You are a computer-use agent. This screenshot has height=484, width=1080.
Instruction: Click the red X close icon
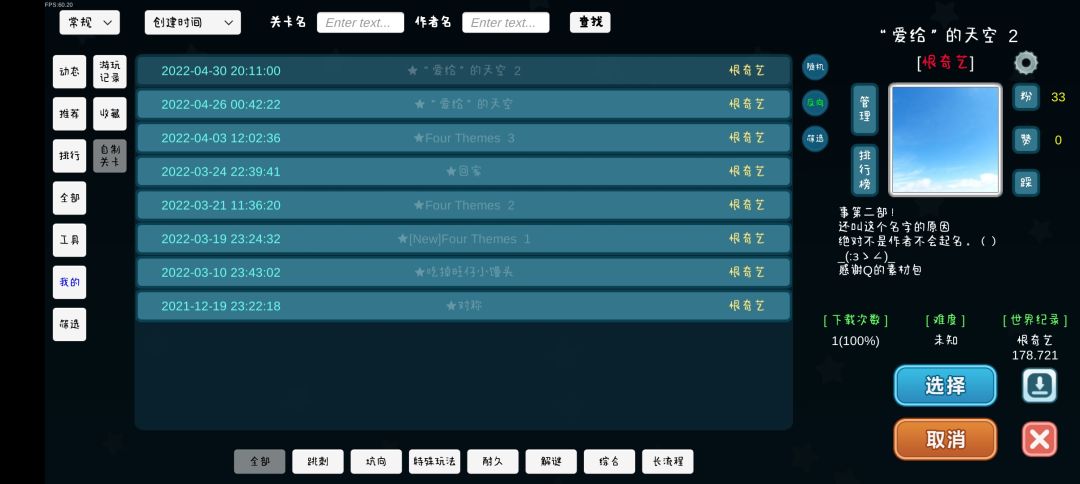pyautogui.click(x=1039, y=439)
